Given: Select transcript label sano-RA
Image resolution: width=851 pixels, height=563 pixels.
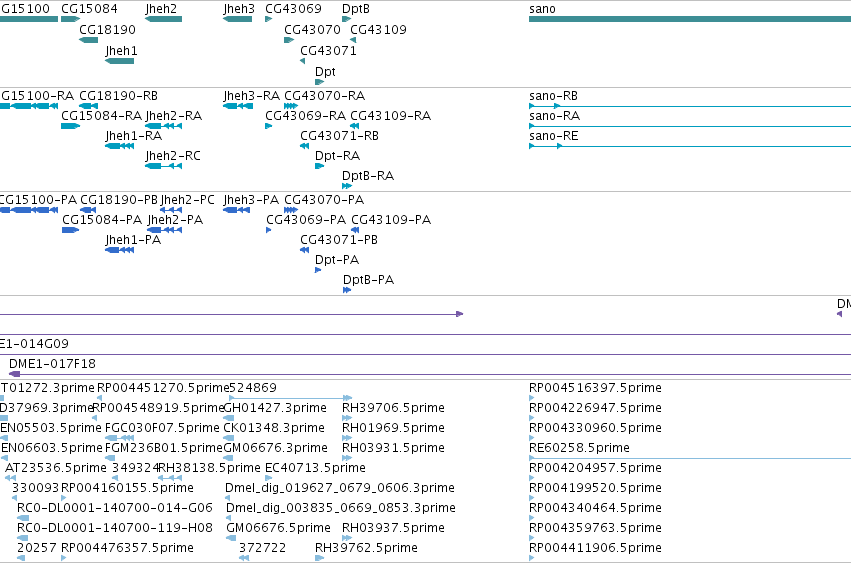Looking at the screenshot, I should pos(555,116).
